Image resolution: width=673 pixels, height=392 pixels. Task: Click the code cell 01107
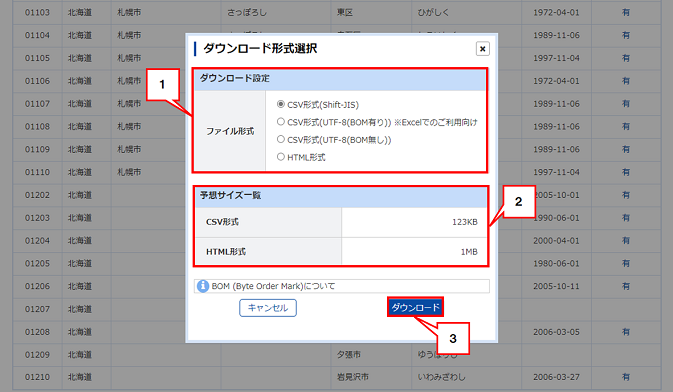[x=37, y=103]
